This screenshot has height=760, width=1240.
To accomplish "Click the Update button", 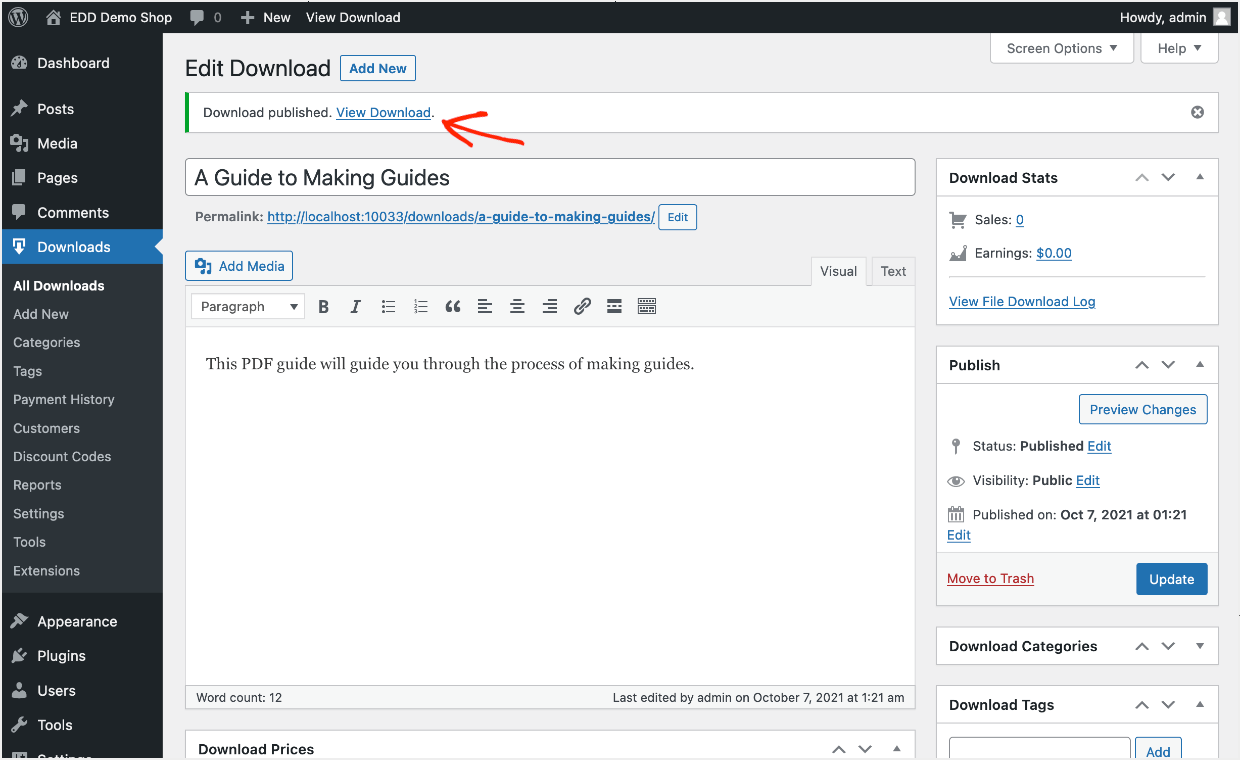I will [1171, 578].
